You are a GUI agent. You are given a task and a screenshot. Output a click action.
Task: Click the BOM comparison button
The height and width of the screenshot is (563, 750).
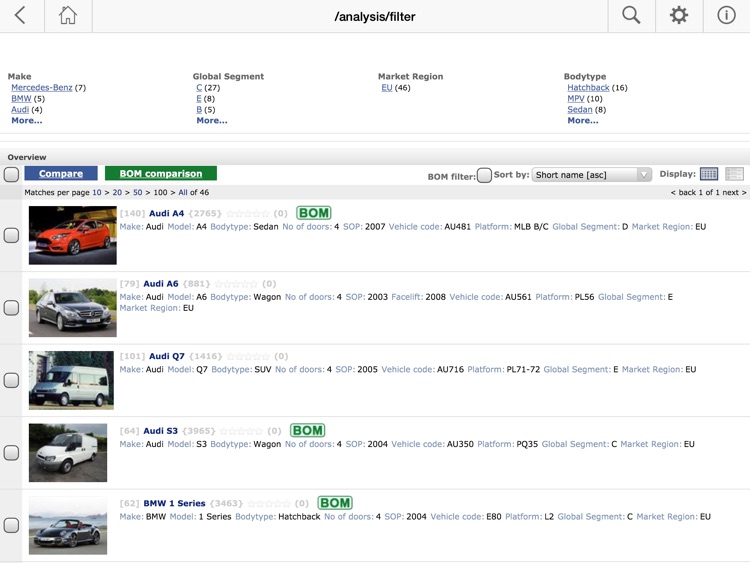[x=161, y=173]
